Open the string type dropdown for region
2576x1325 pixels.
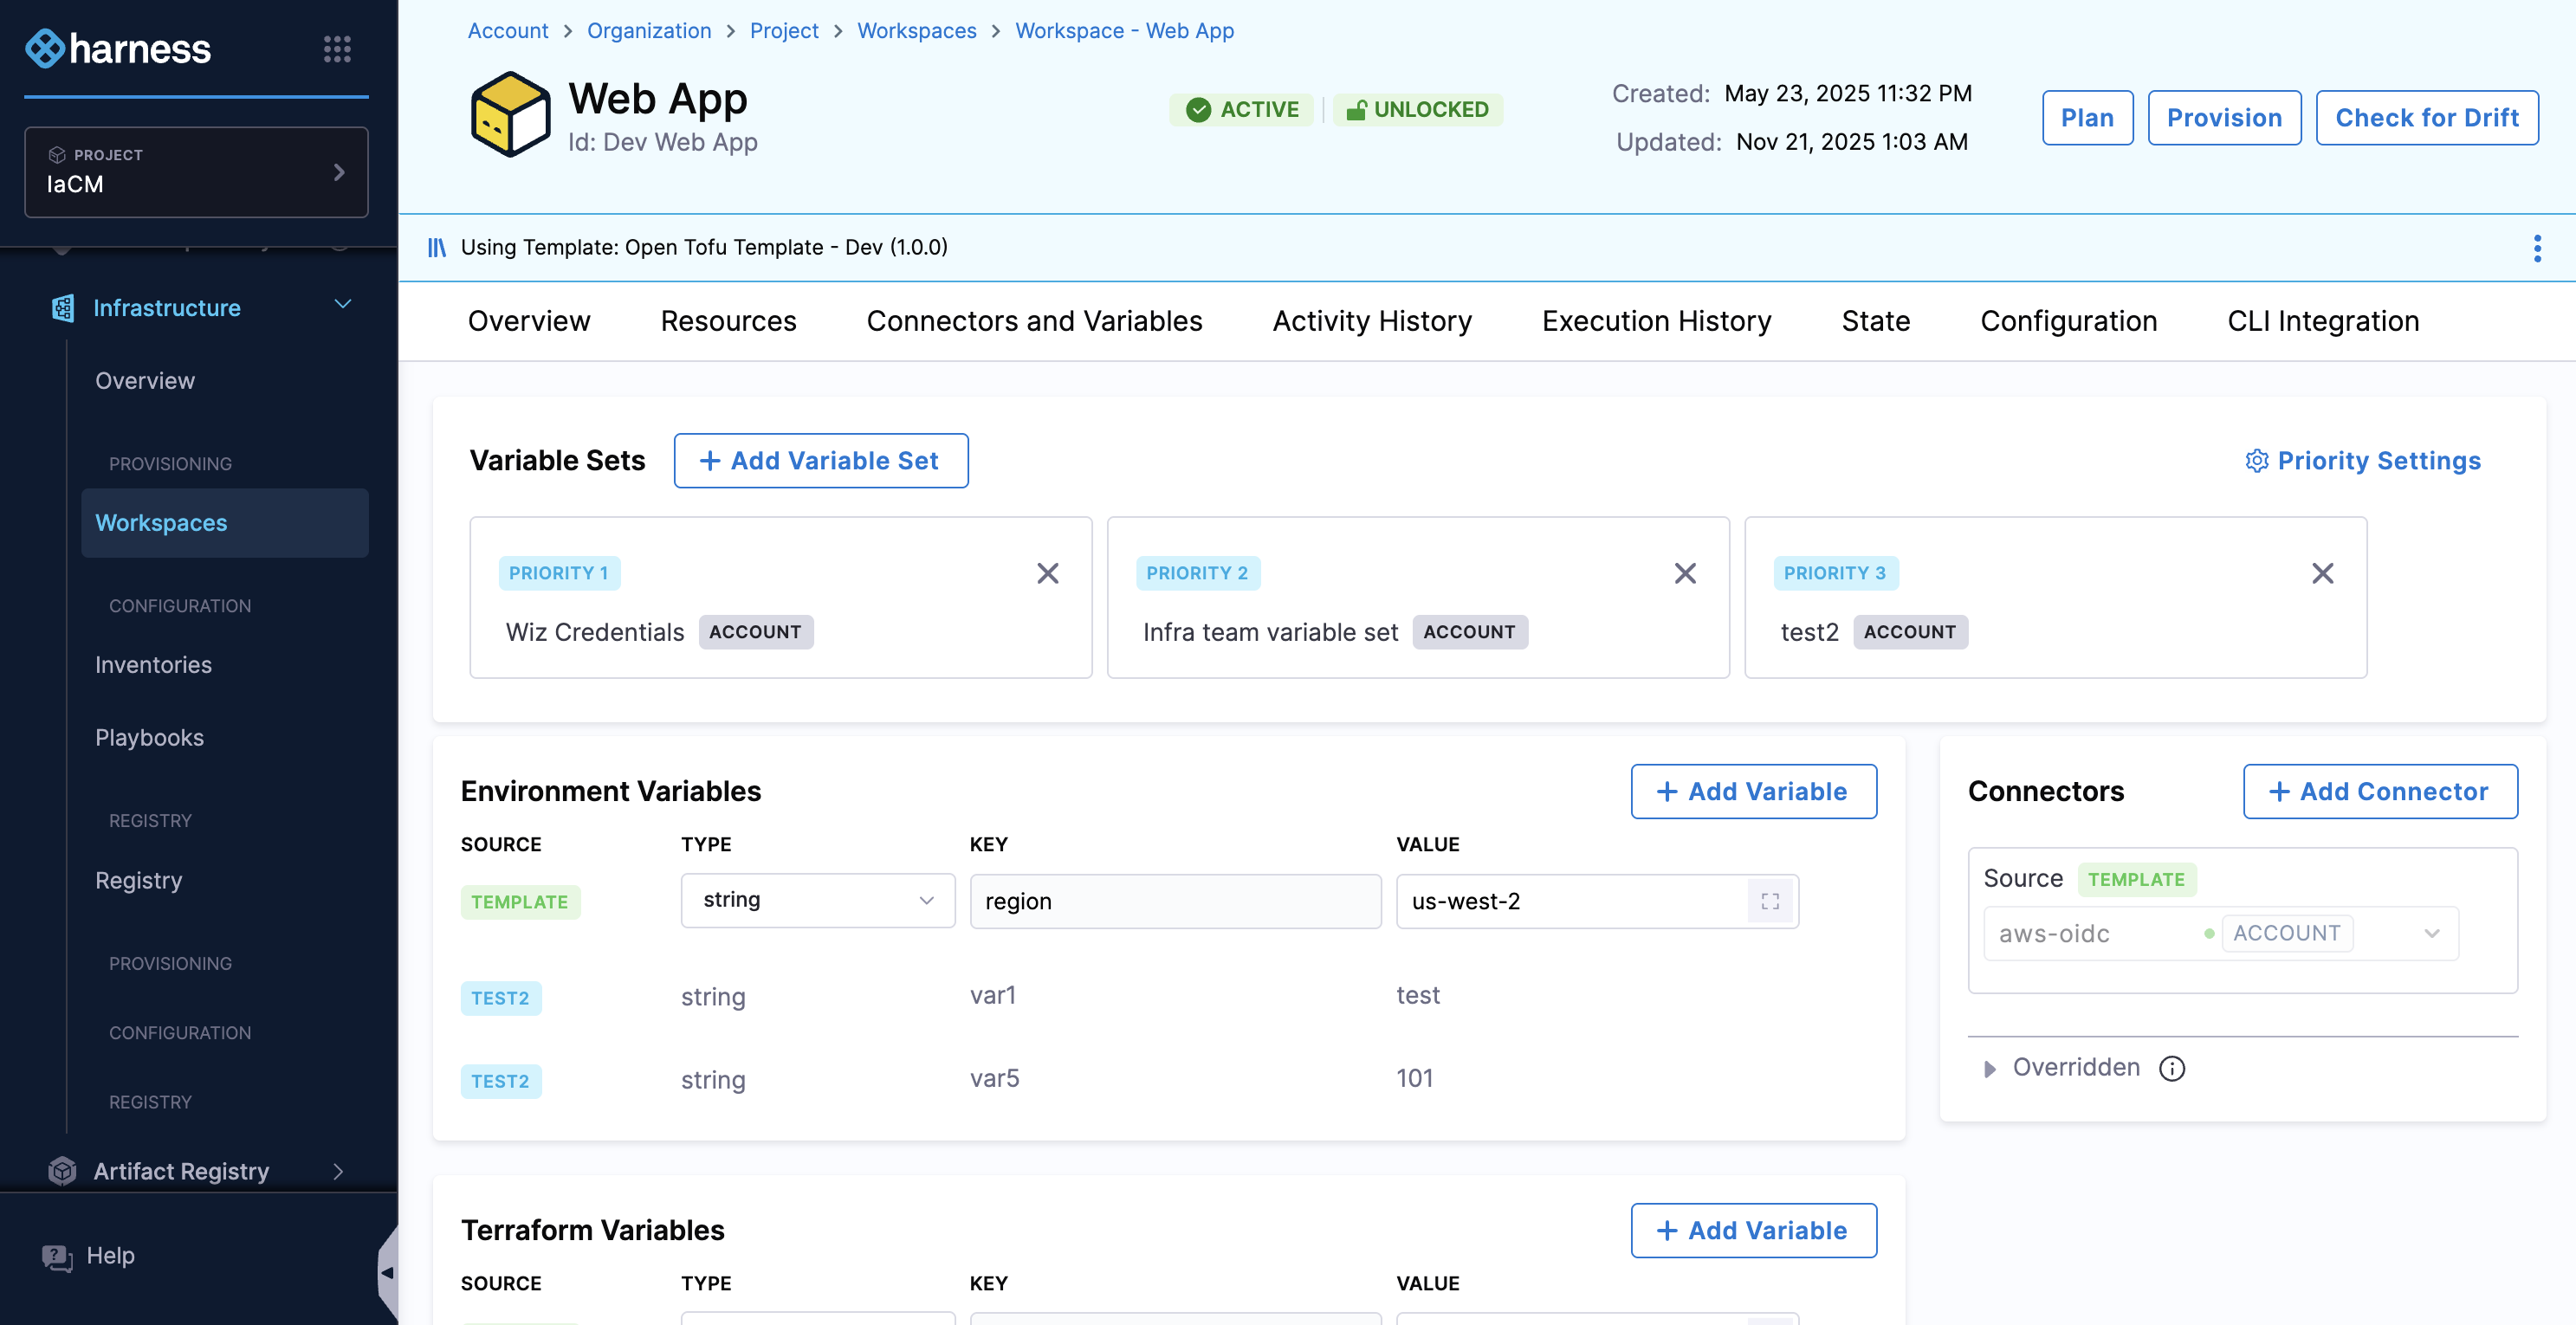point(817,900)
